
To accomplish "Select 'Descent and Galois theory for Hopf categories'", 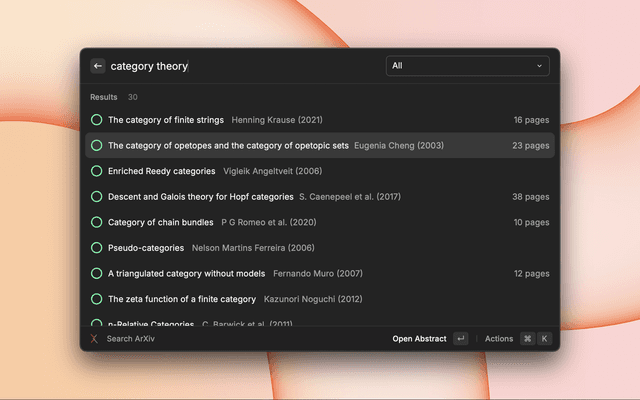I will (x=200, y=197).
